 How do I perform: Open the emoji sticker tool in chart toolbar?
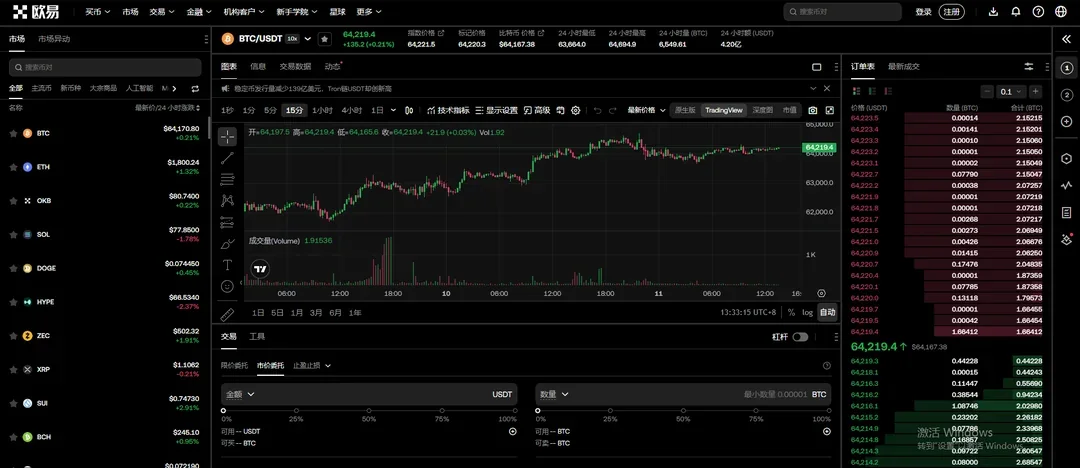click(x=227, y=286)
